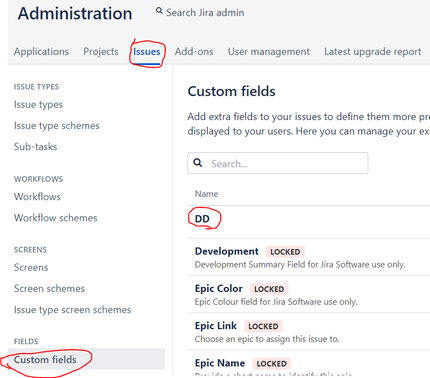Click into the custom fields Search box
This screenshot has width=430, height=378.
278,163
